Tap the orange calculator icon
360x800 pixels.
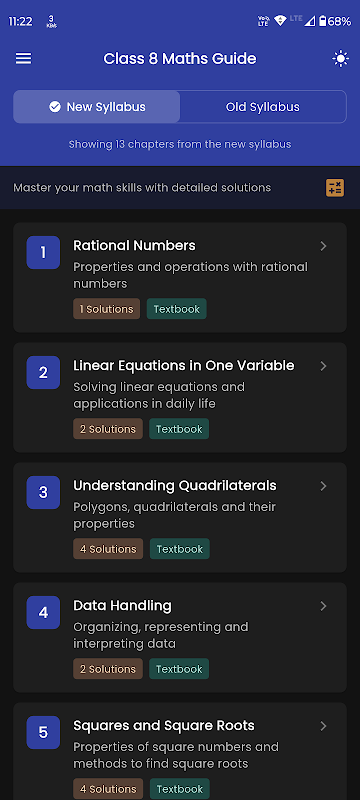coord(335,188)
